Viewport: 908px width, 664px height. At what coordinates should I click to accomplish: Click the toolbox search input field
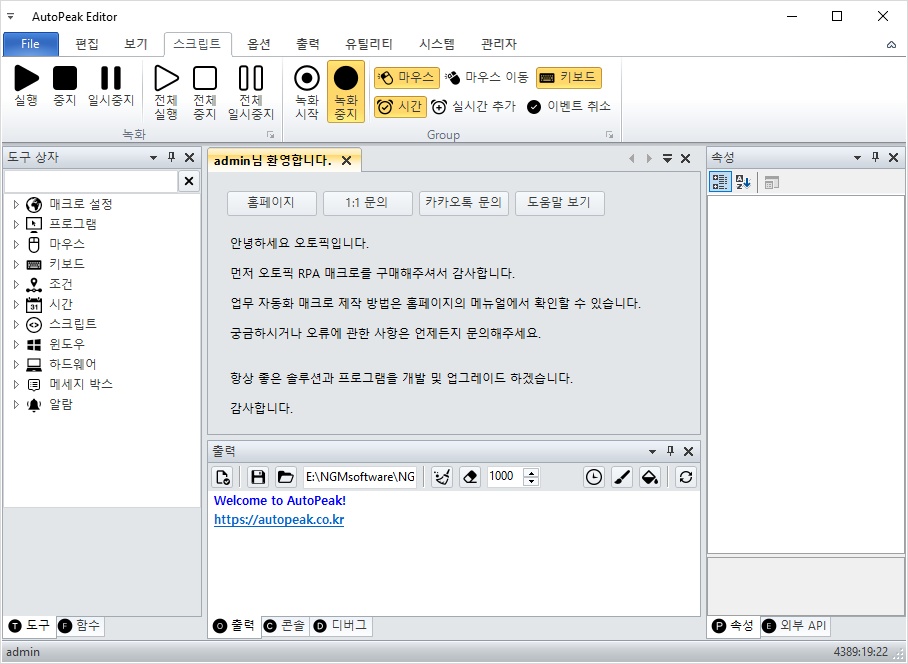coord(91,181)
